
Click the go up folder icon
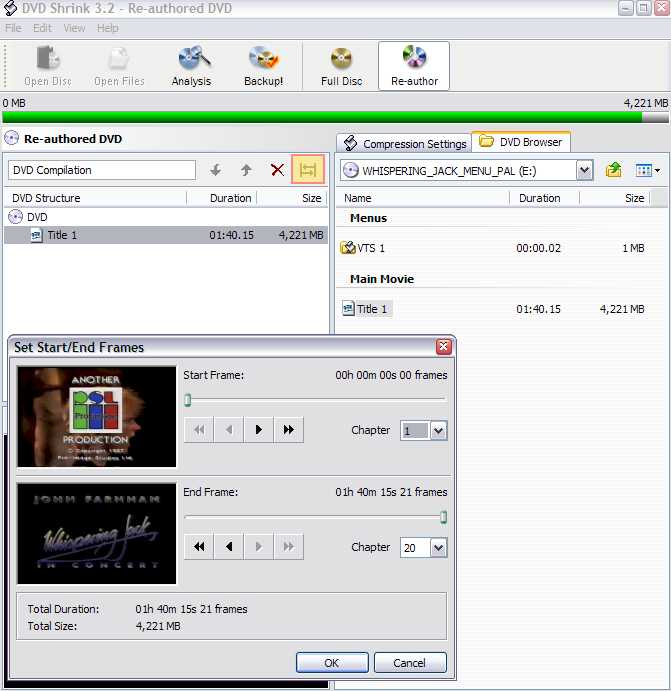pyautogui.click(x=613, y=170)
